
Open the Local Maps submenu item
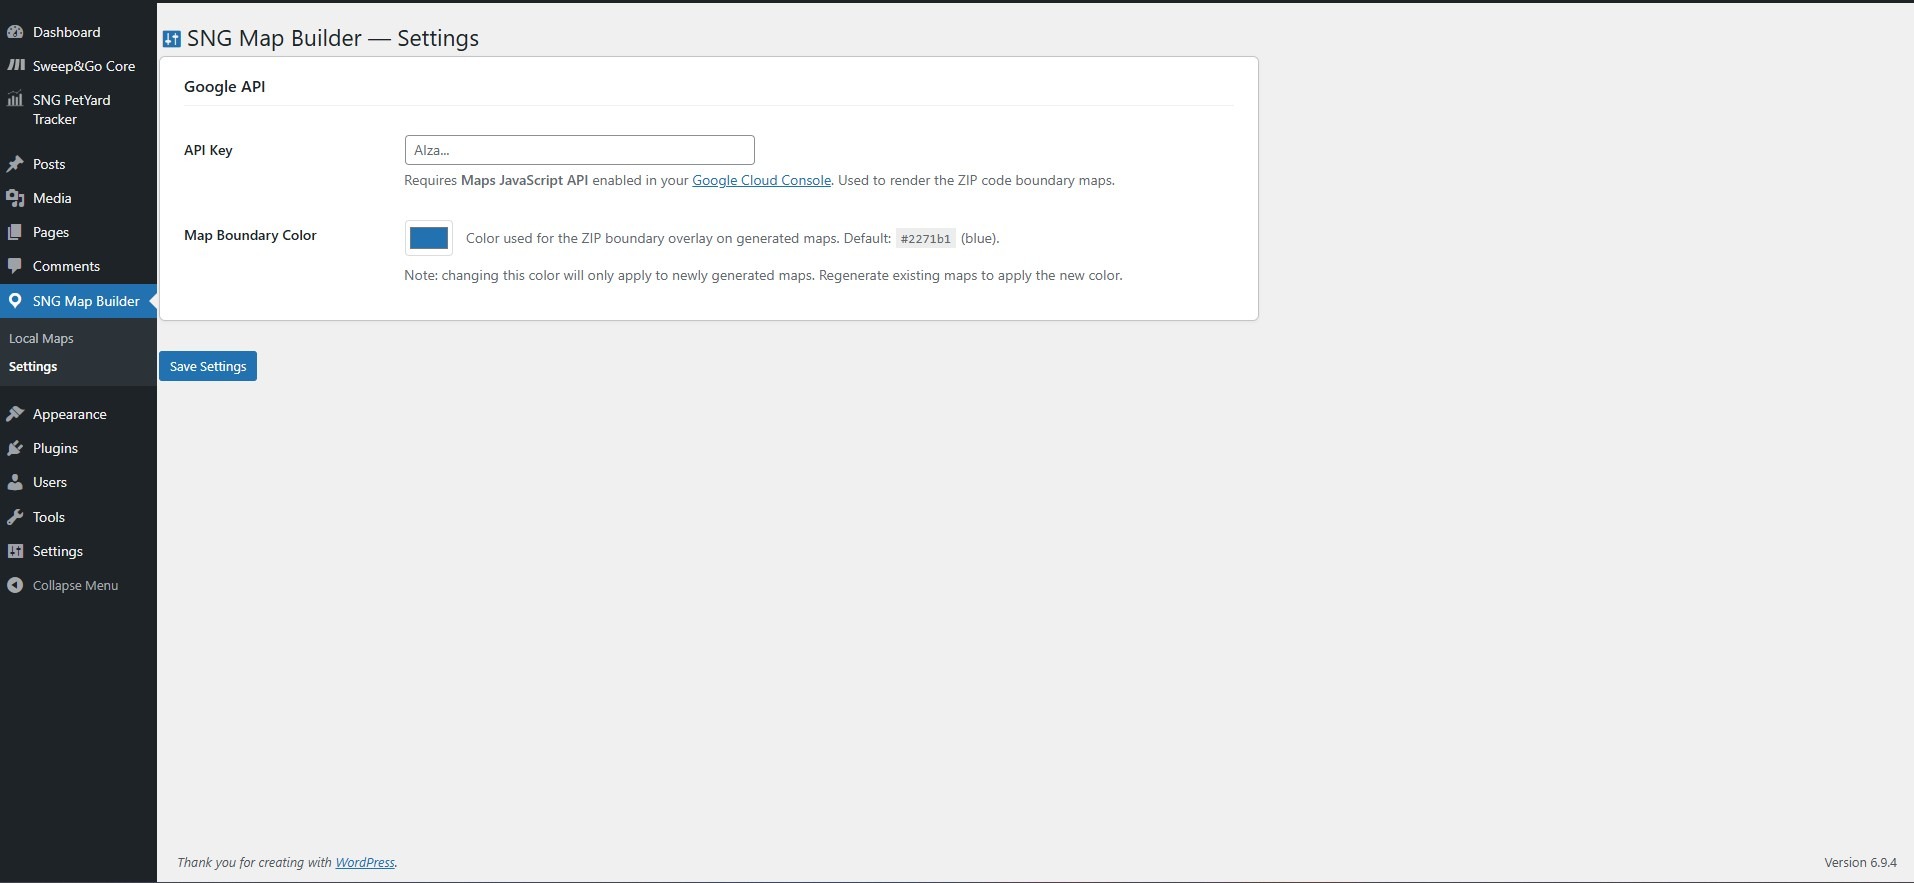(x=41, y=338)
